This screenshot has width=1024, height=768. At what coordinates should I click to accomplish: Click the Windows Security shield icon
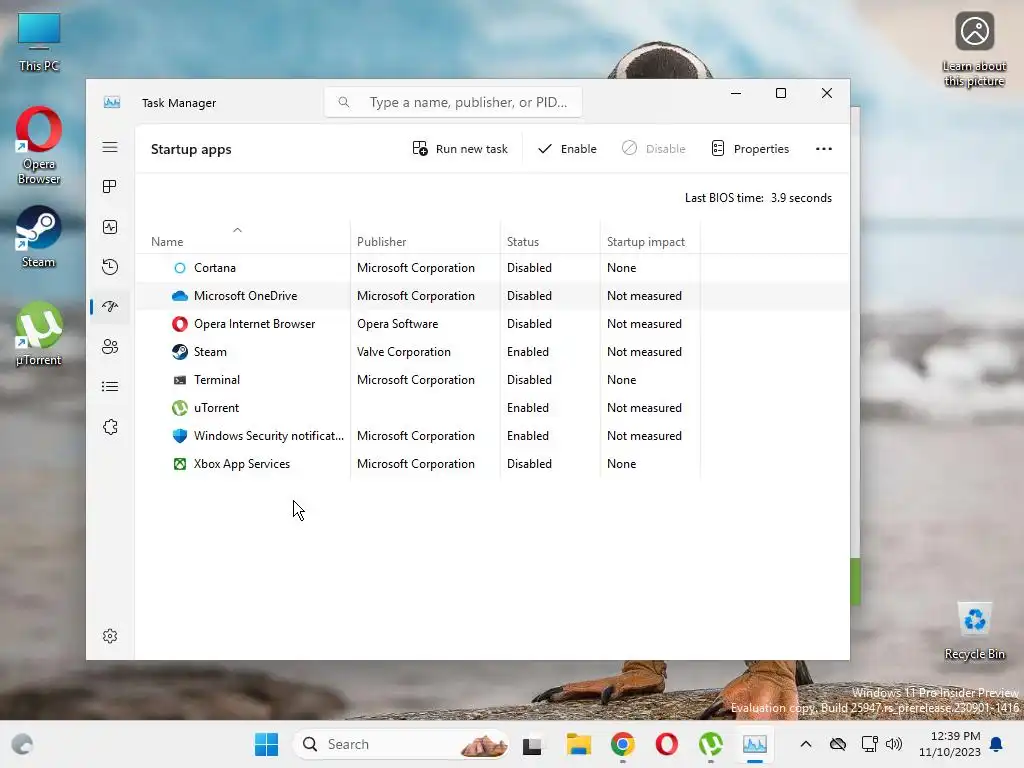180,436
